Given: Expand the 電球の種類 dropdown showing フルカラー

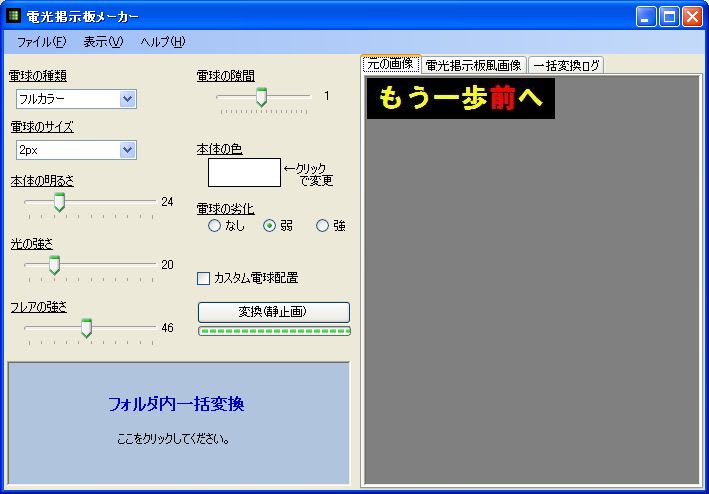Looking at the screenshot, I should pyautogui.click(x=127, y=98).
